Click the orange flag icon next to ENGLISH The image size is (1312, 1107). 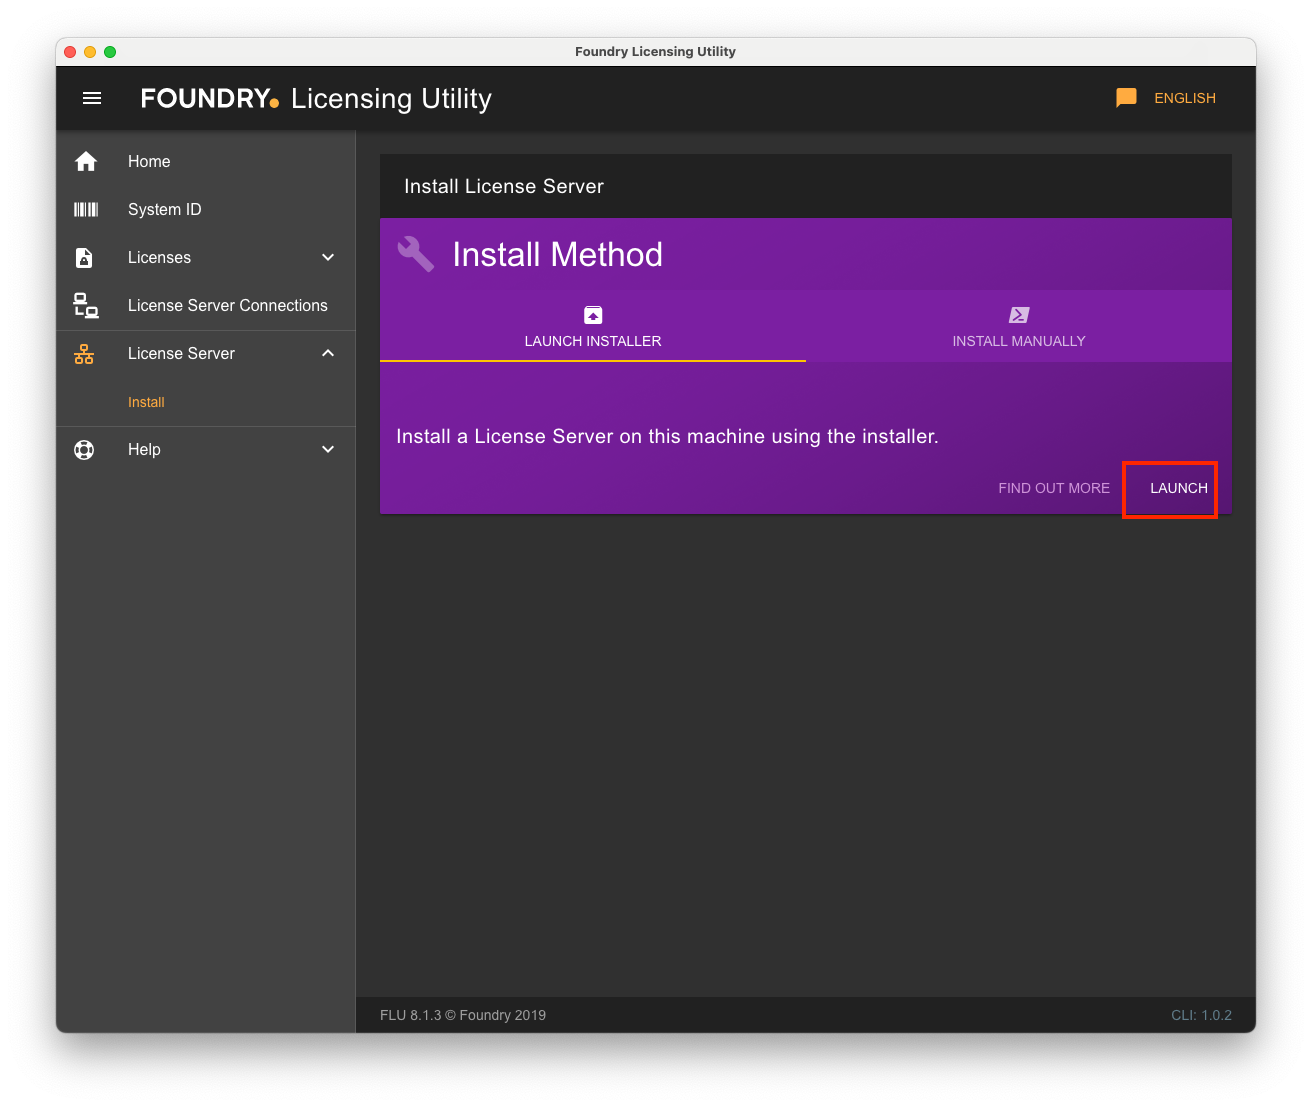coord(1125,97)
